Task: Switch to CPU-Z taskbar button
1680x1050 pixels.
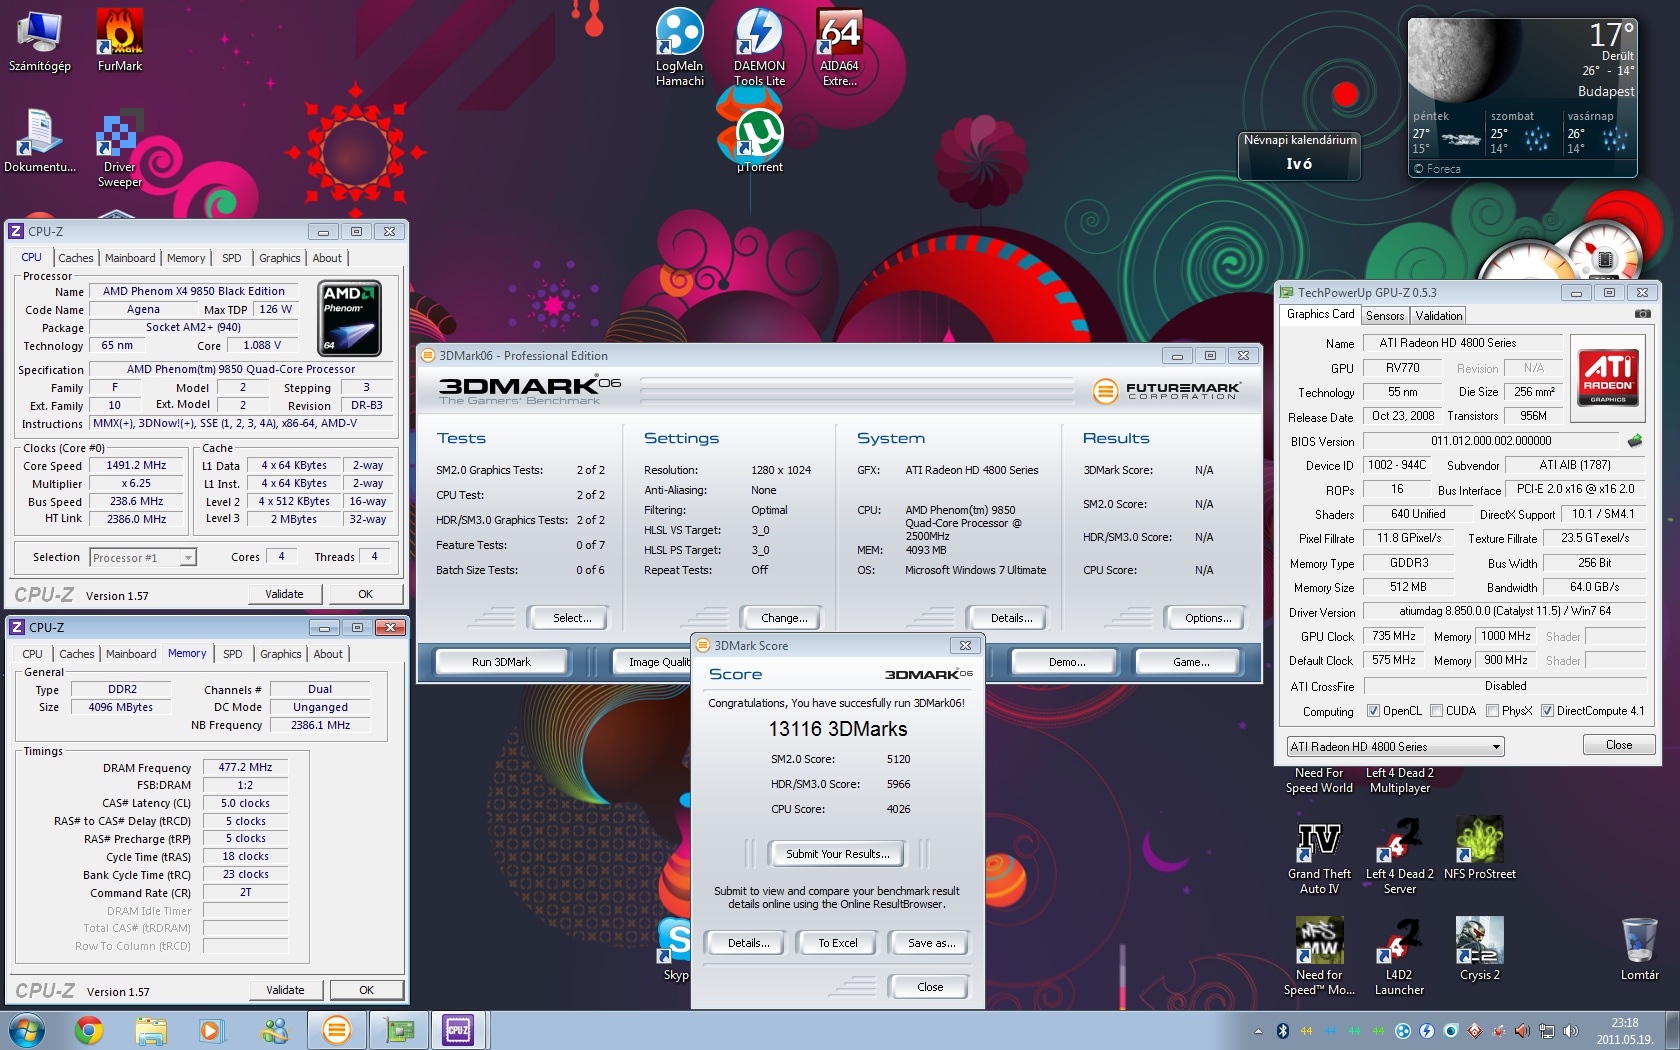Action: pyautogui.click(x=458, y=1030)
